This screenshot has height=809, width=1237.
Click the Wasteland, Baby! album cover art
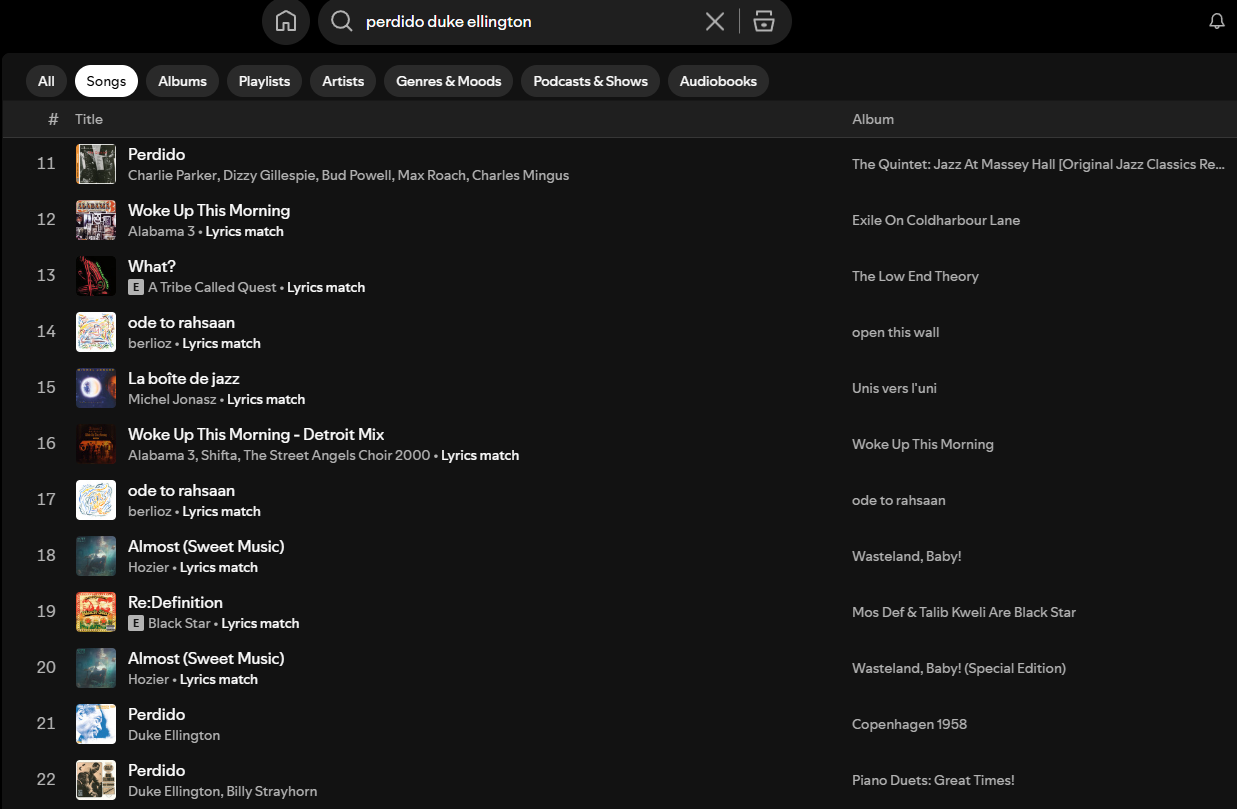[x=96, y=556]
